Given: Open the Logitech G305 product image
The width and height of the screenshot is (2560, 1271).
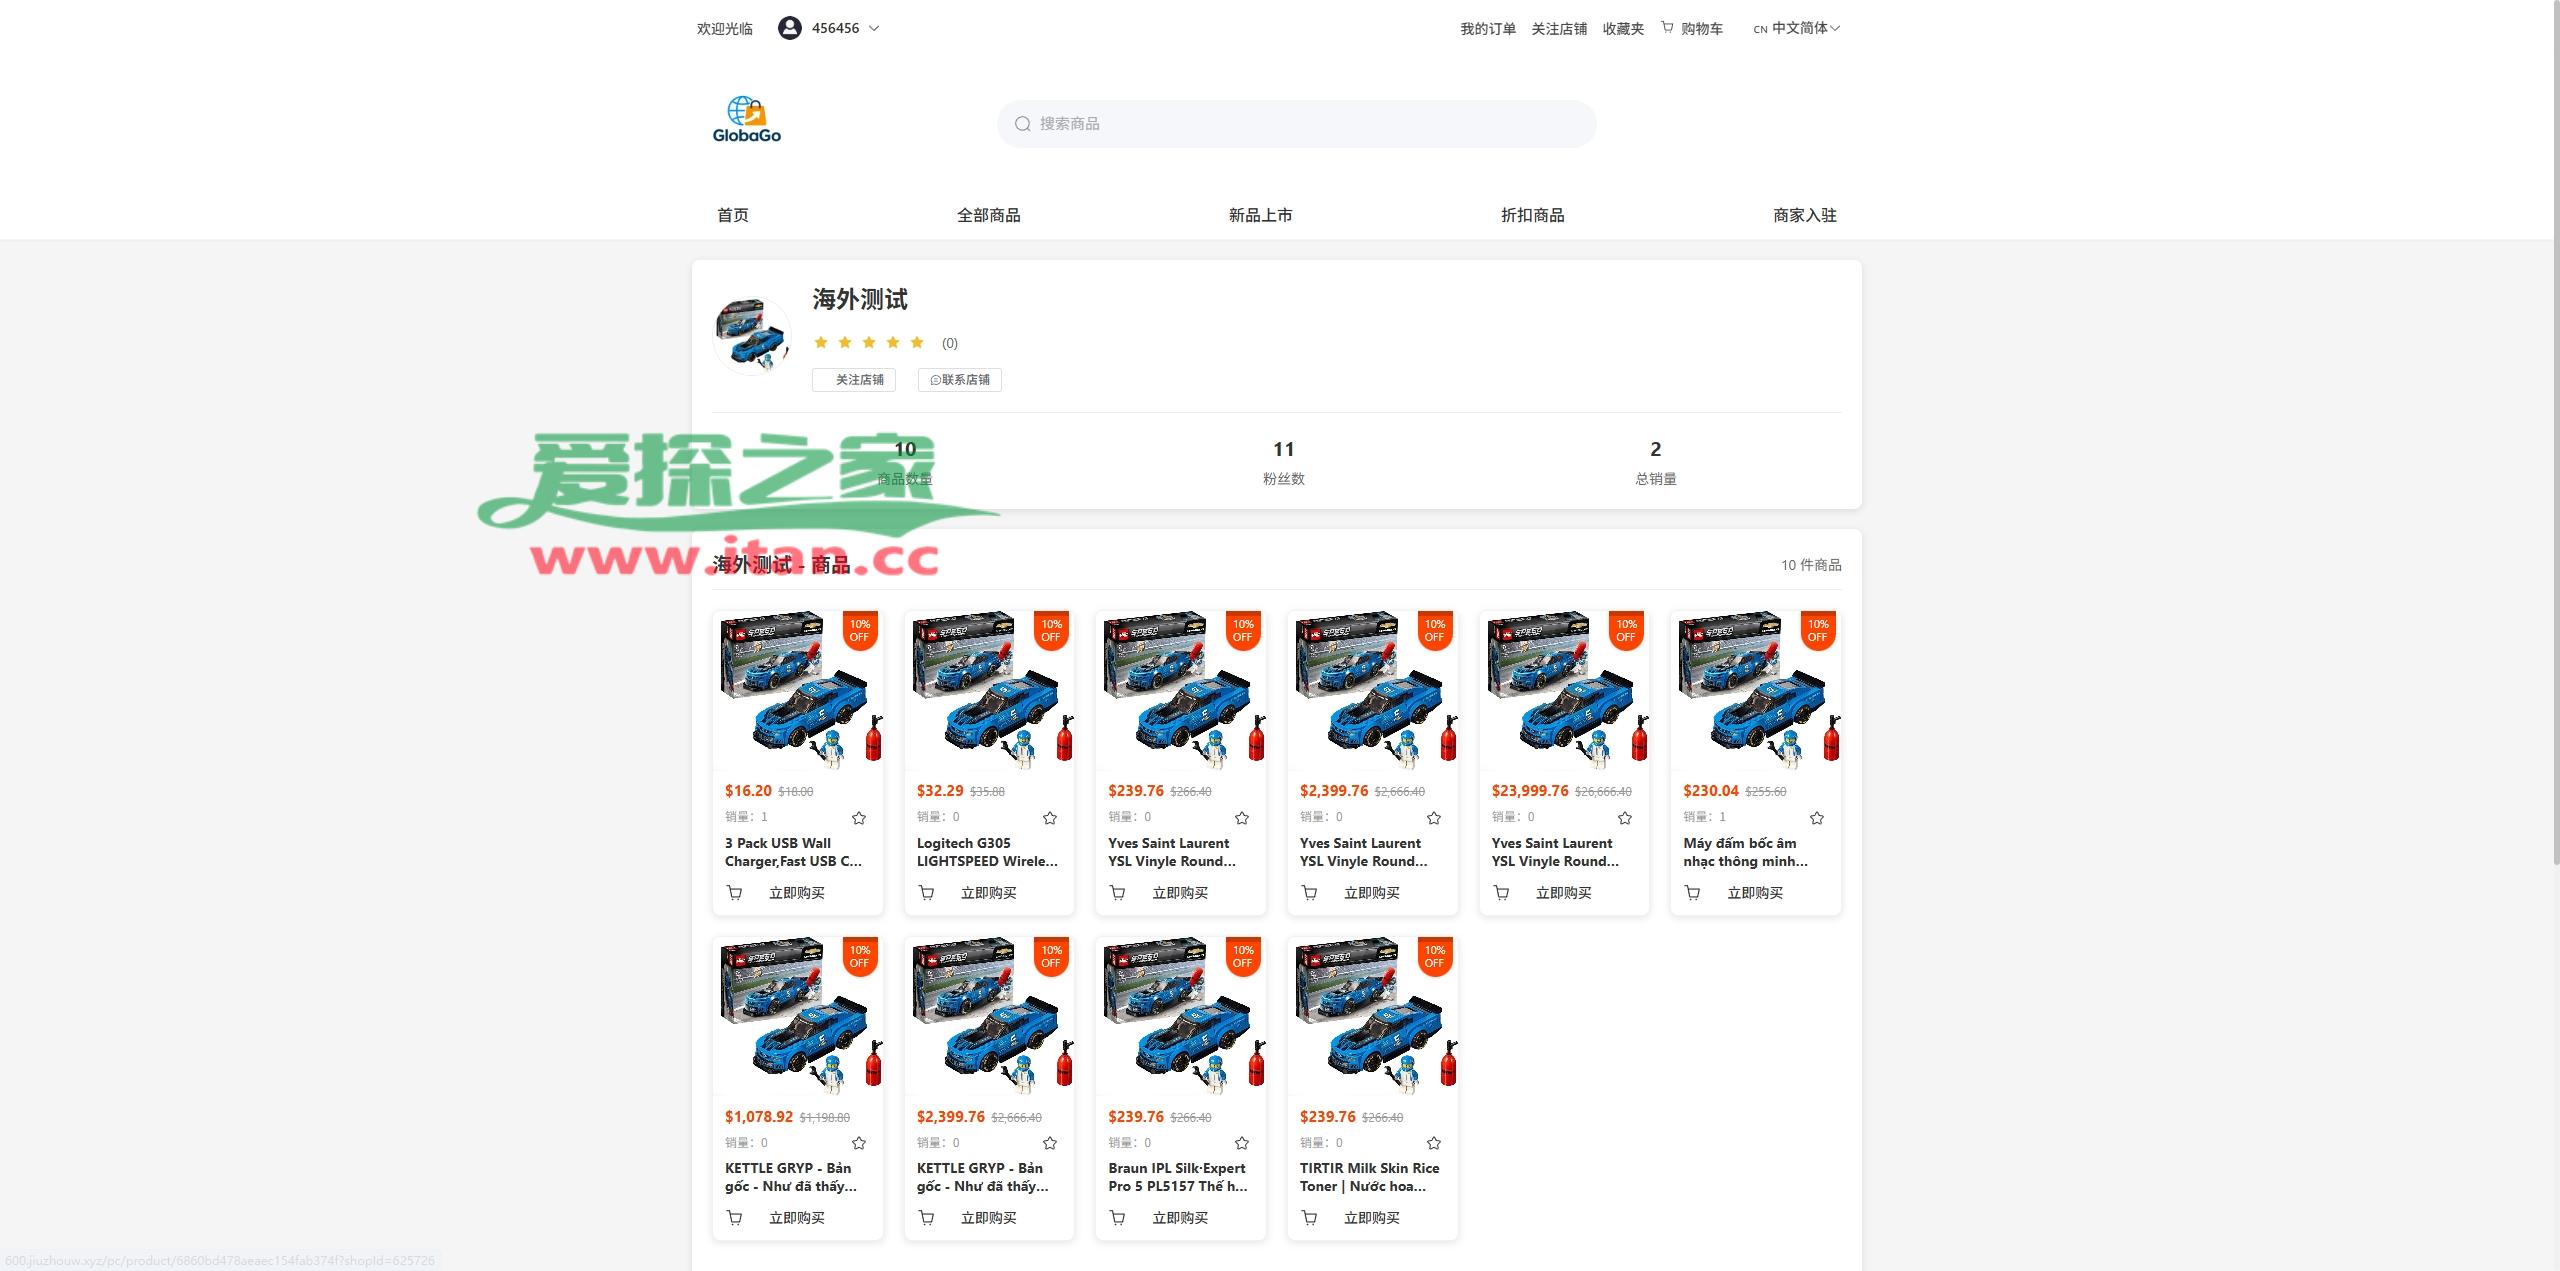Looking at the screenshot, I should click(989, 691).
